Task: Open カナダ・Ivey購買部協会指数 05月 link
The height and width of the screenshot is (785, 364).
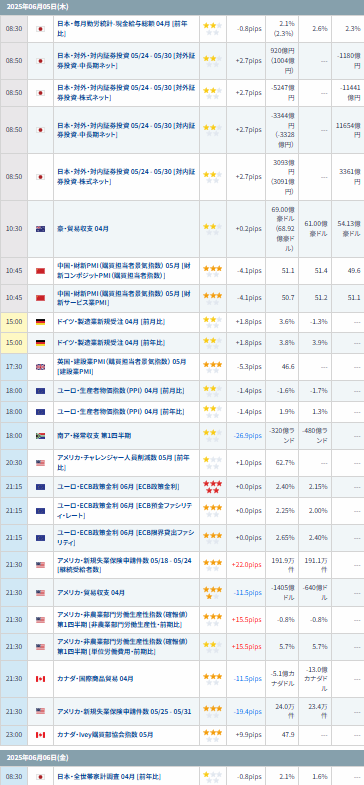Action: point(105,735)
